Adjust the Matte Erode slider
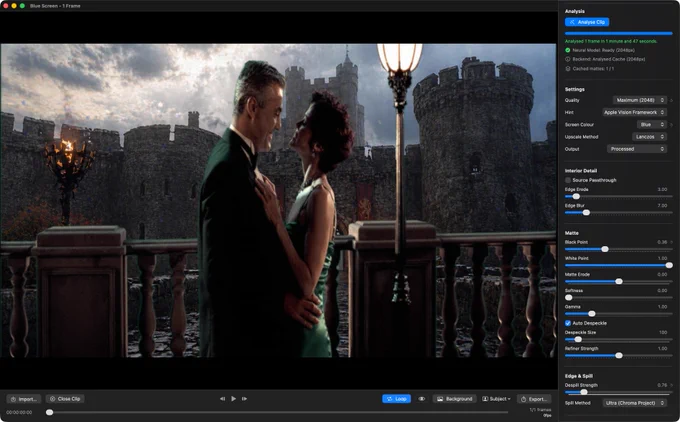Screen dimensions: 680x422 click(619, 281)
